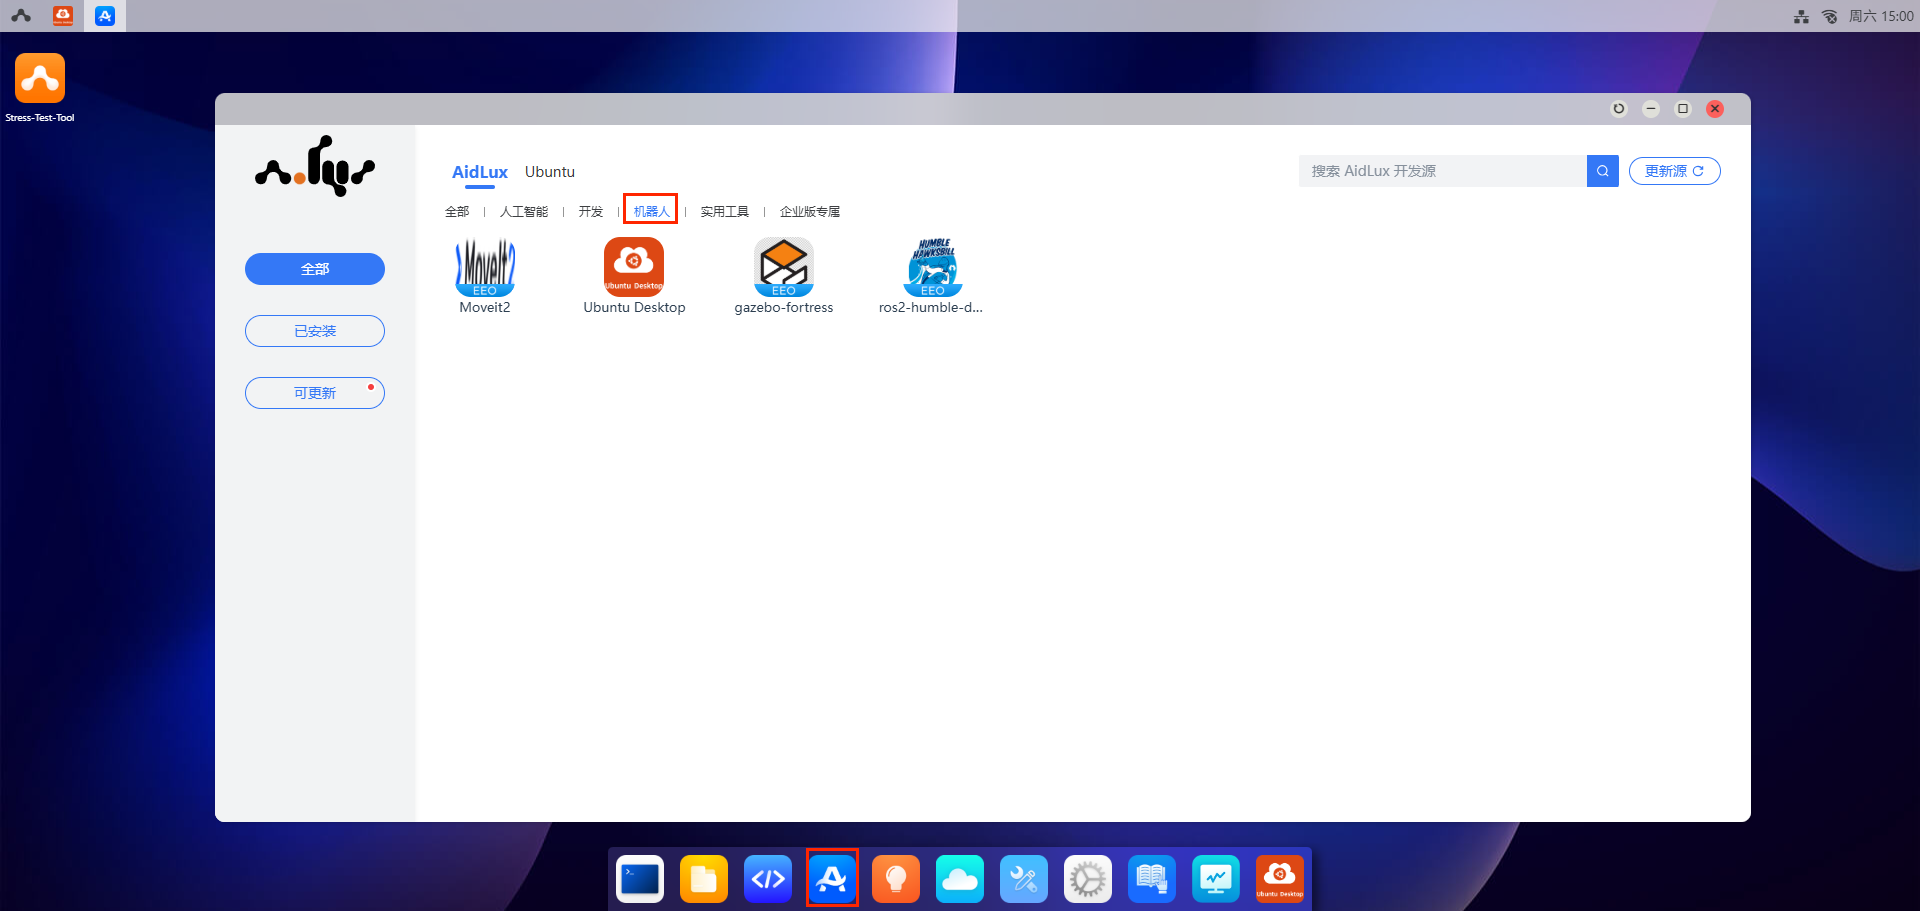This screenshot has width=1920, height=911.
Task: Open Stress-Test-Tool desktop shortcut
Action: pos(40,79)
